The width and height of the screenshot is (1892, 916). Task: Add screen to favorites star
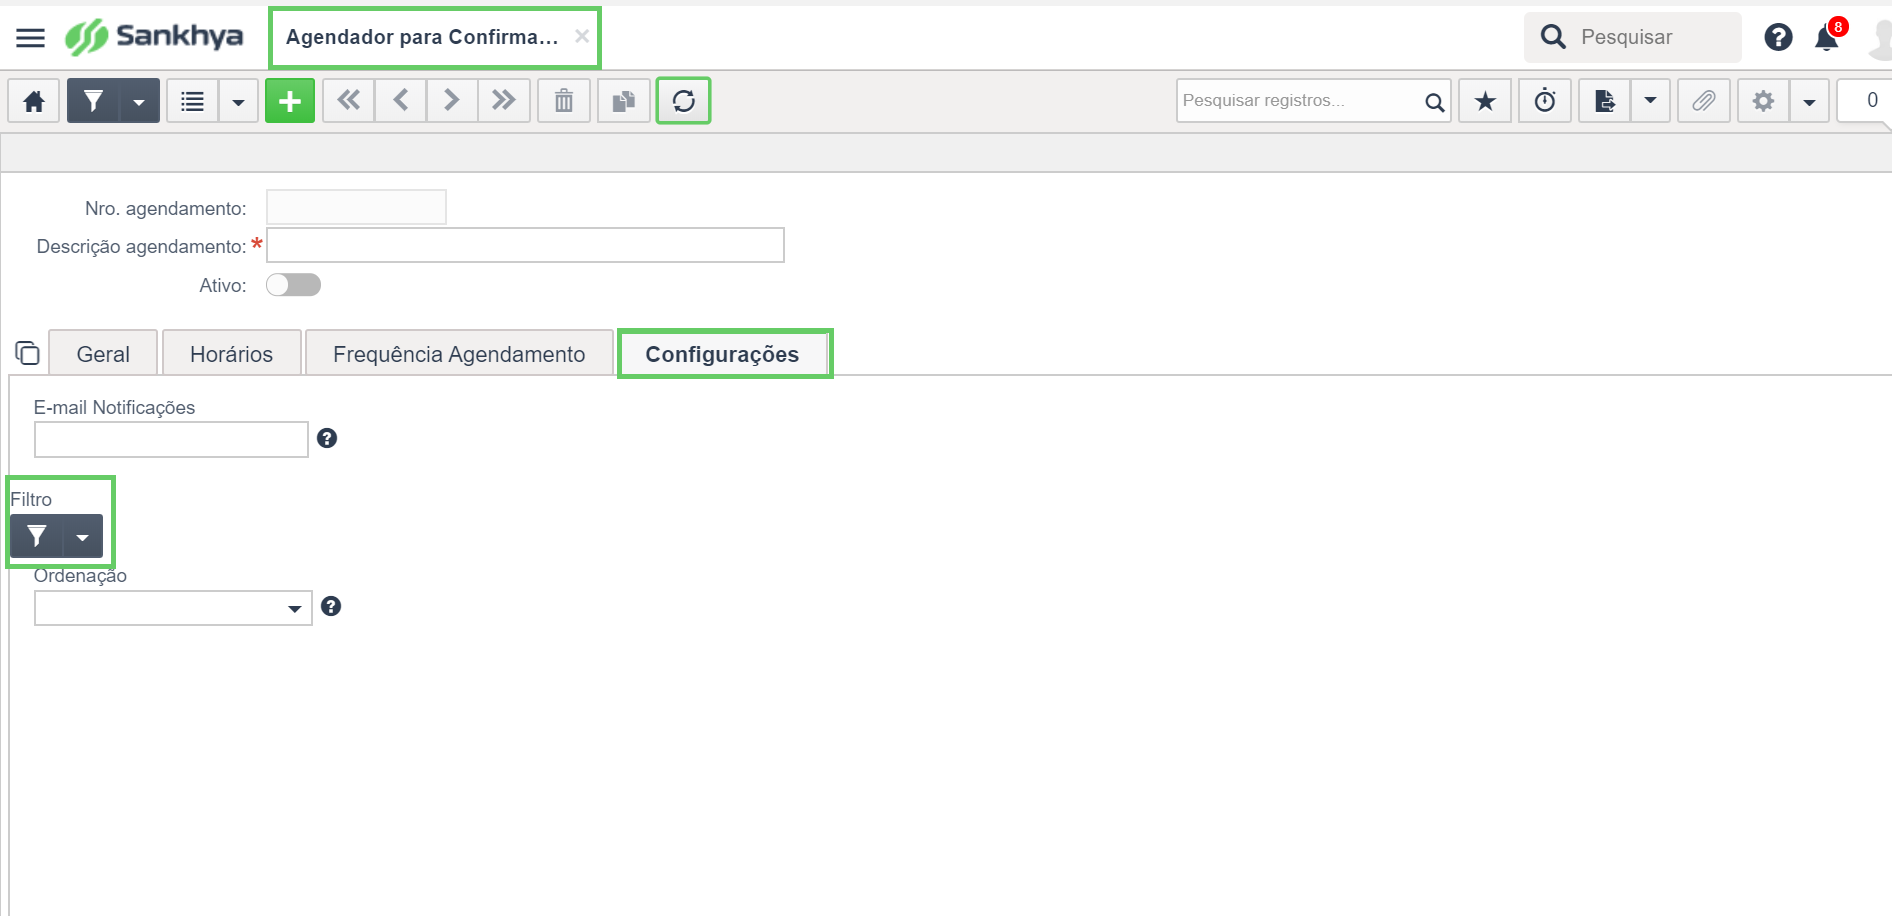click(x=1485, y=101)
